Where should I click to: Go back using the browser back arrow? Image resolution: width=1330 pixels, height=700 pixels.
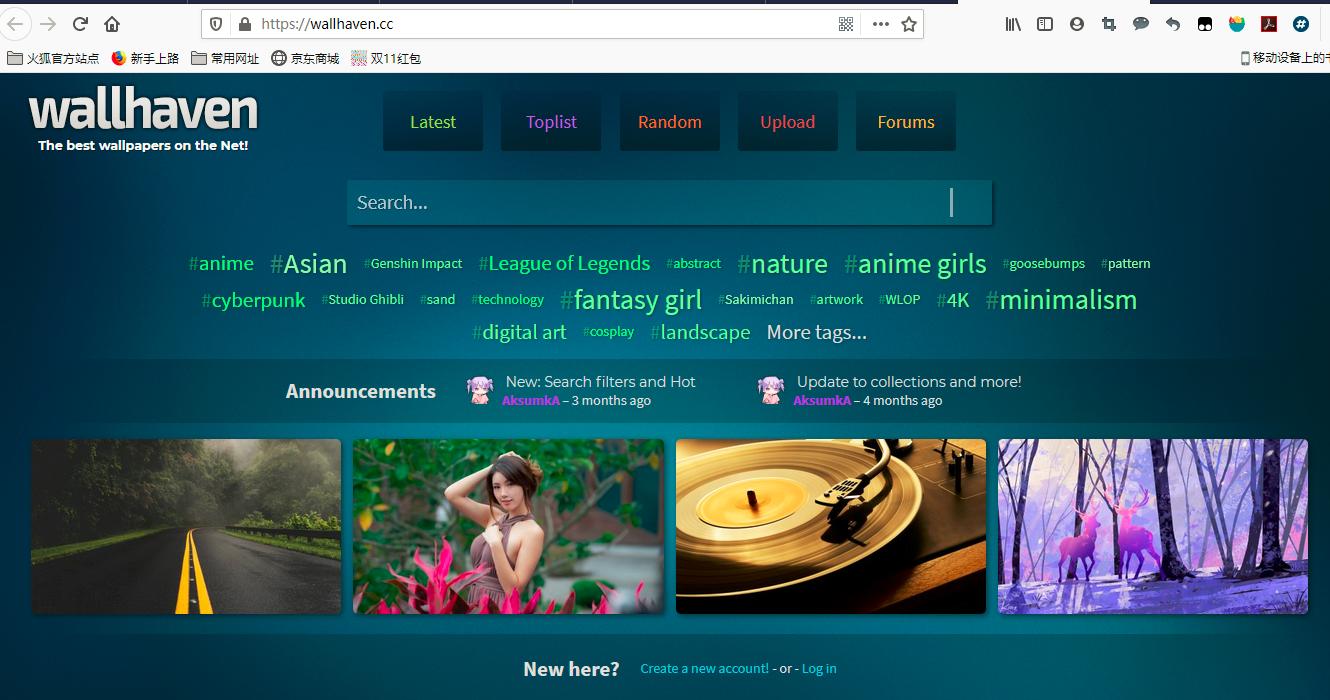click(x=15, y=24)
